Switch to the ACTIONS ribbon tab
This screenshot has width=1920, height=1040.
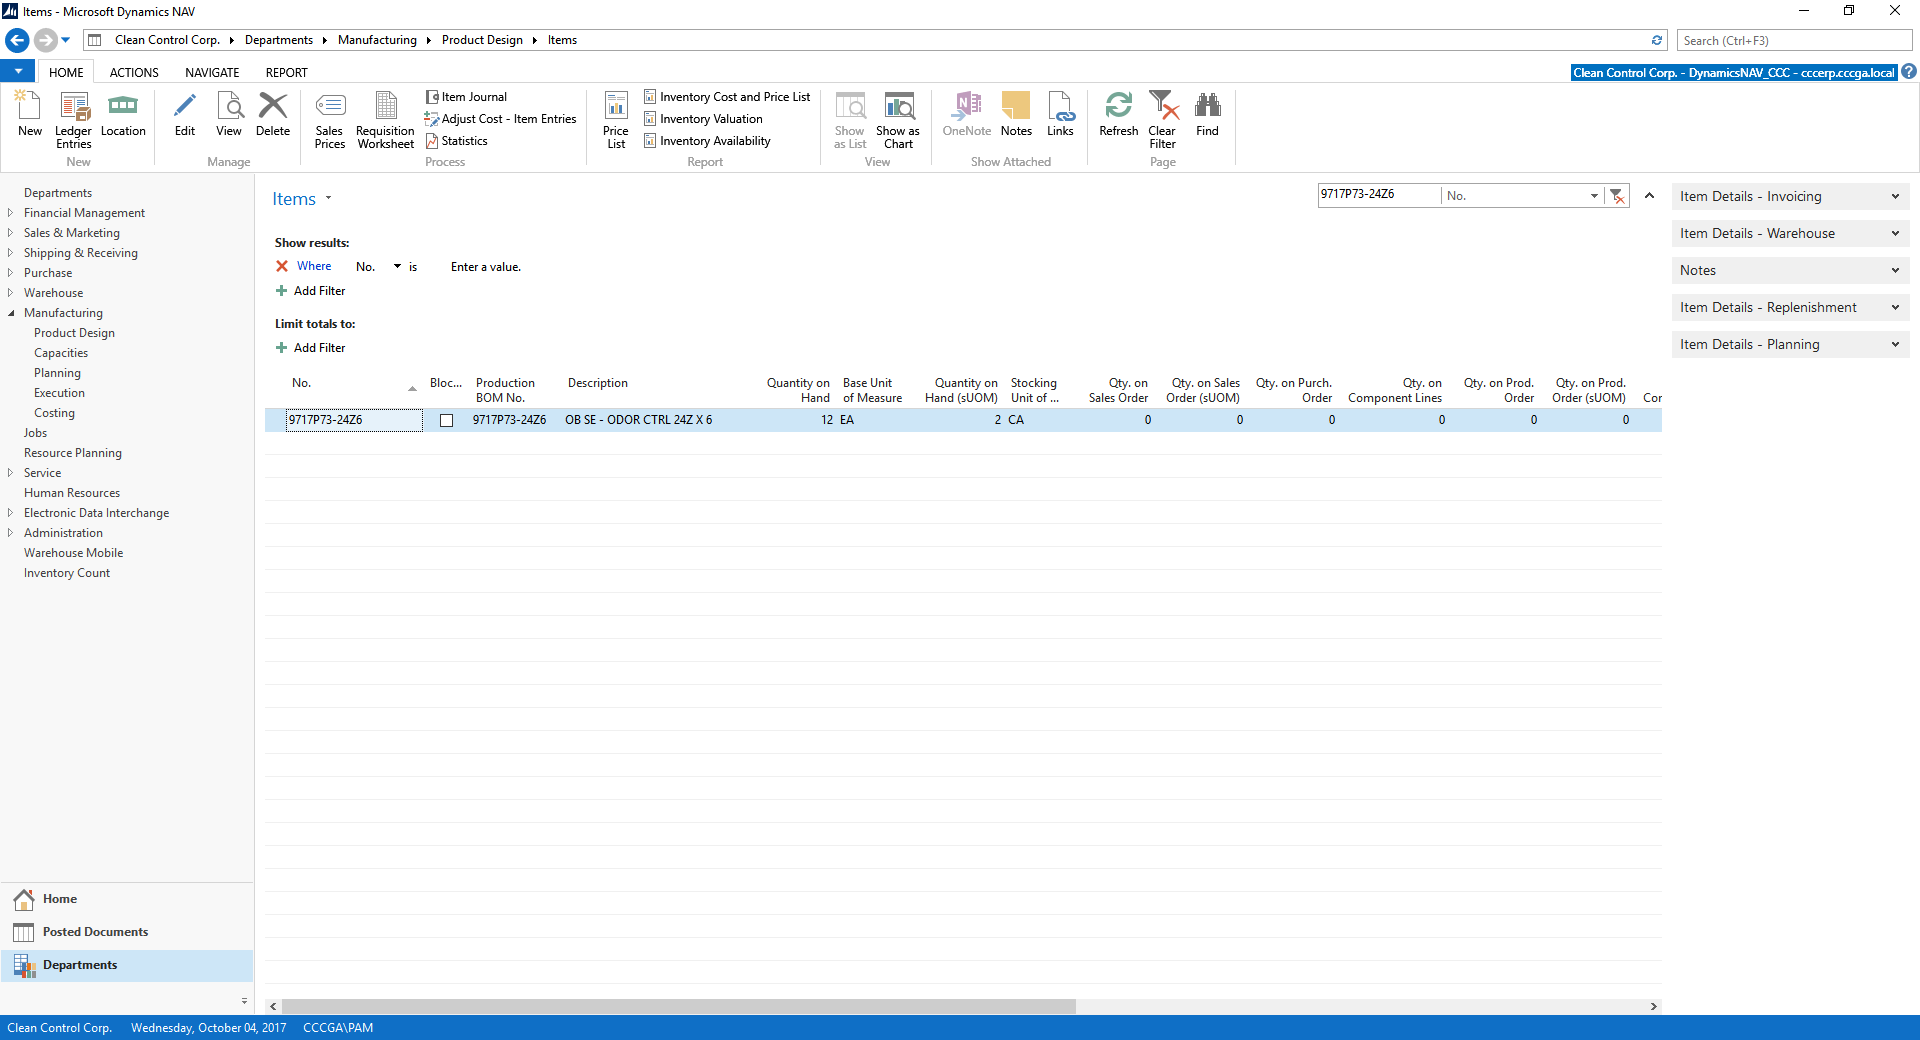point(134,73)
